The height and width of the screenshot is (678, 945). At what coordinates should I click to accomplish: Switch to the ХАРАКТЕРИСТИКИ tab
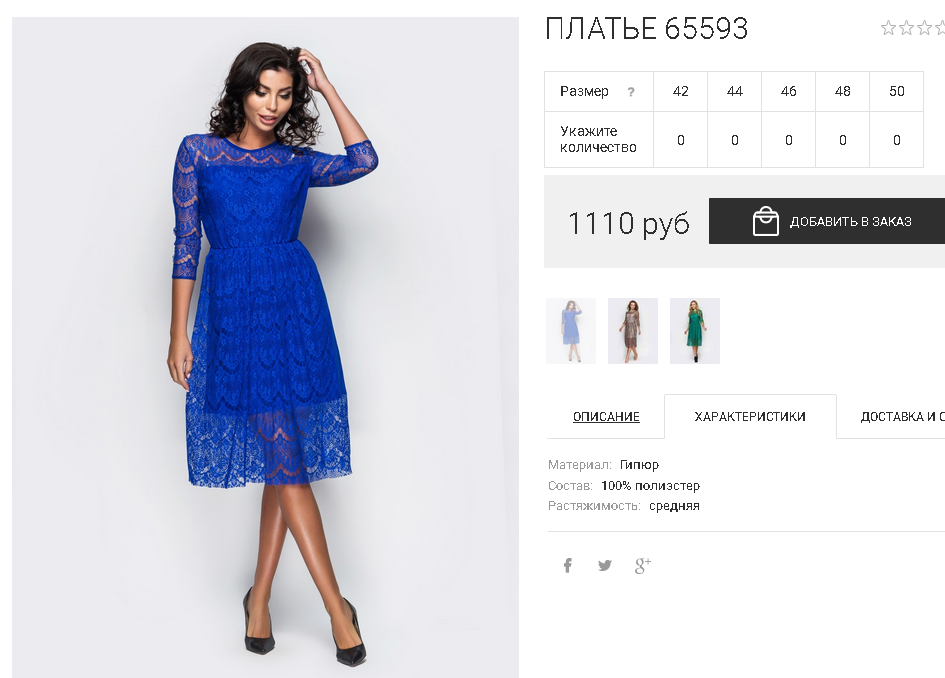point(750,416)
